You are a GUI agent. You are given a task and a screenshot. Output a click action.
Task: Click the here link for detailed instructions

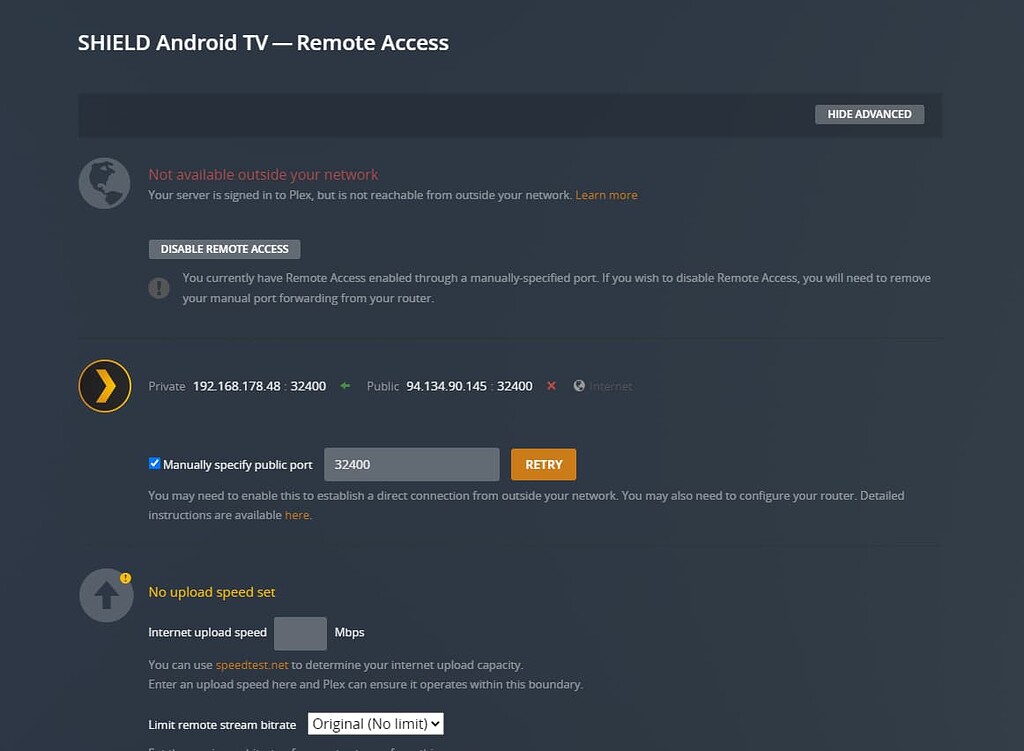[x=297, y=515]
